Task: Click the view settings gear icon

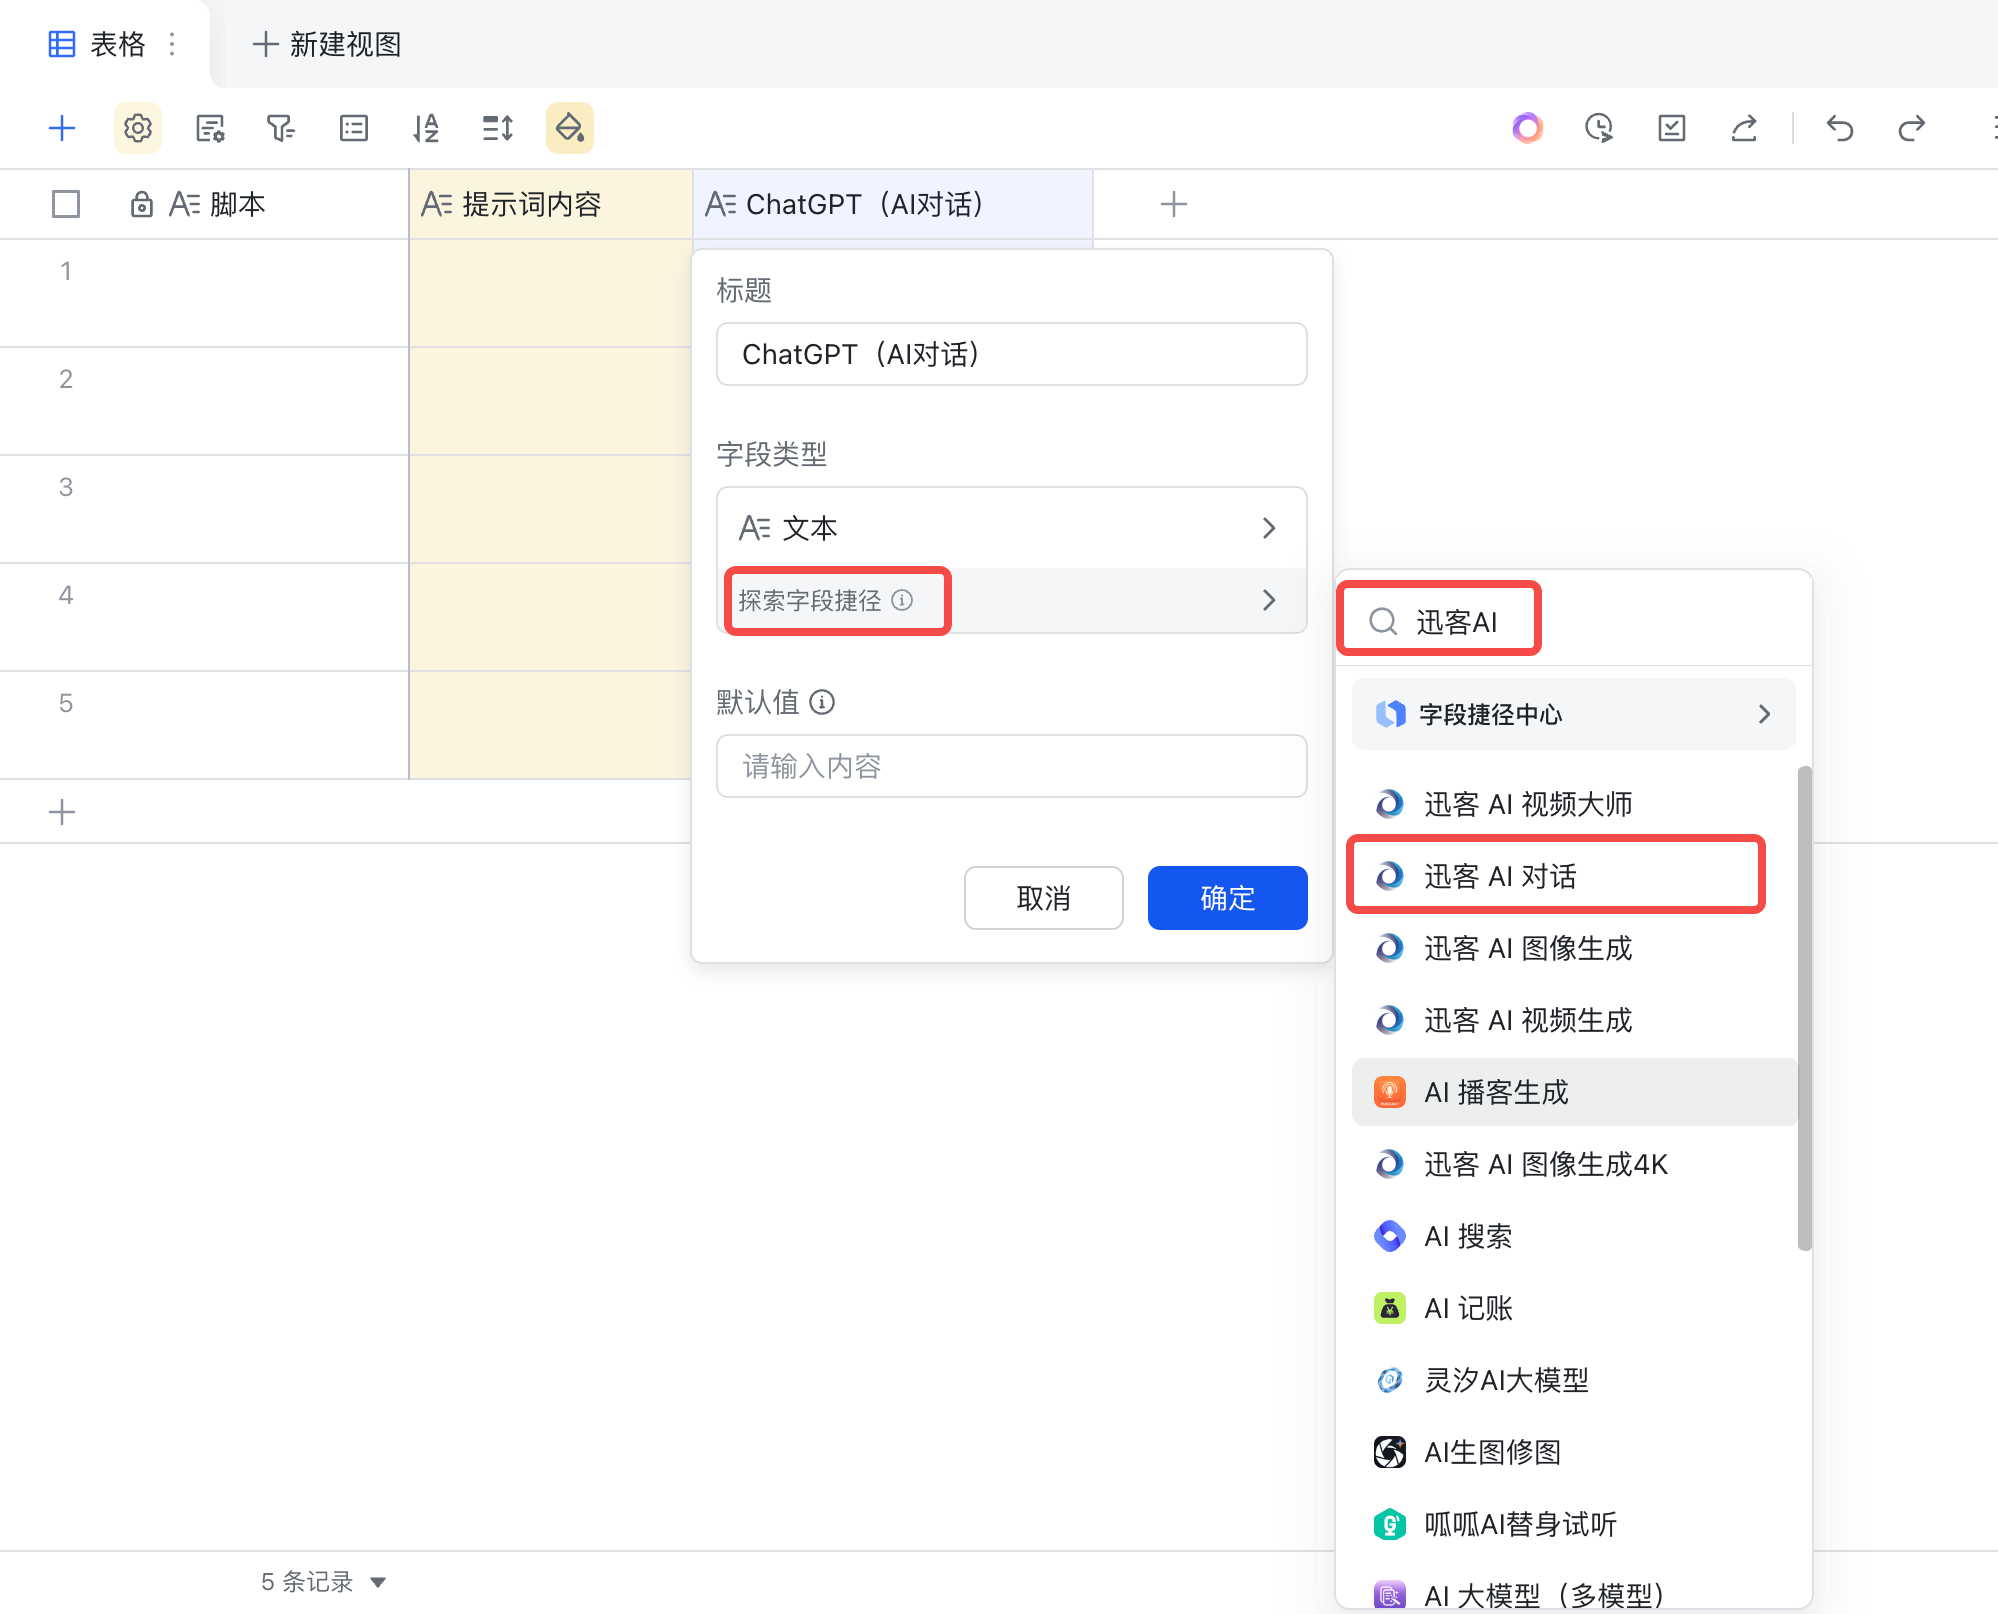Action: 138,128
